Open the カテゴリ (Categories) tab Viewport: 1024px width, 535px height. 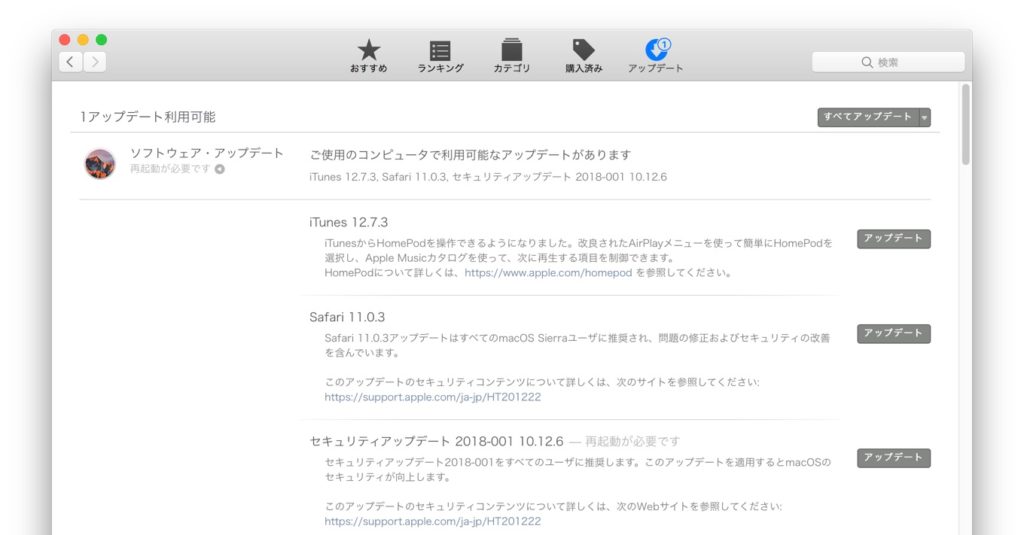[511, 56]
